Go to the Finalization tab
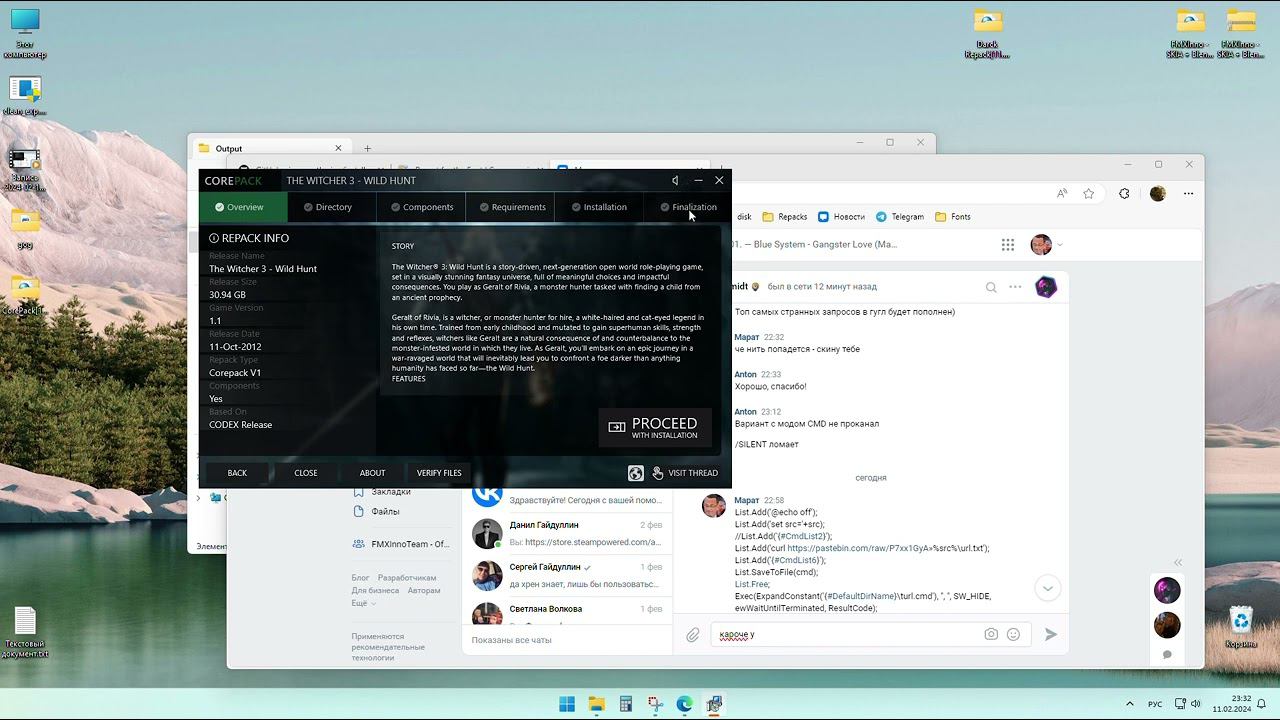The height and width of the screenshot is (720, 1280). click(687, 207)
